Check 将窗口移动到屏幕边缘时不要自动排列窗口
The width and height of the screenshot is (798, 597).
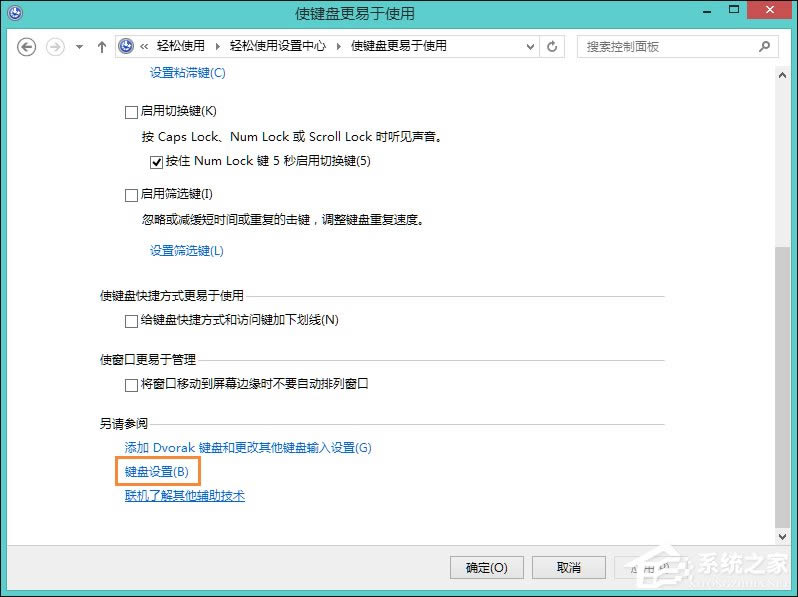[x=131, y=385]
